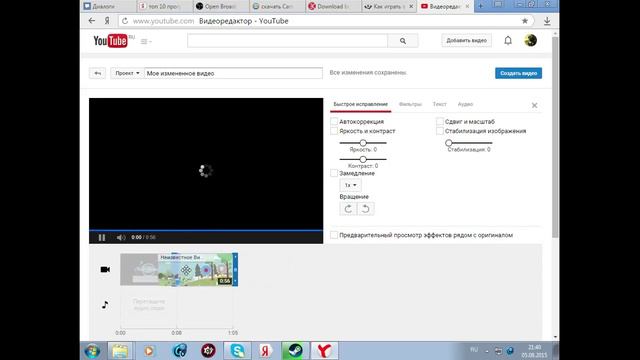This screenshot has height=360, width=640.
Task: Open new browser tab with plus
Action: (x=480, y=6)
